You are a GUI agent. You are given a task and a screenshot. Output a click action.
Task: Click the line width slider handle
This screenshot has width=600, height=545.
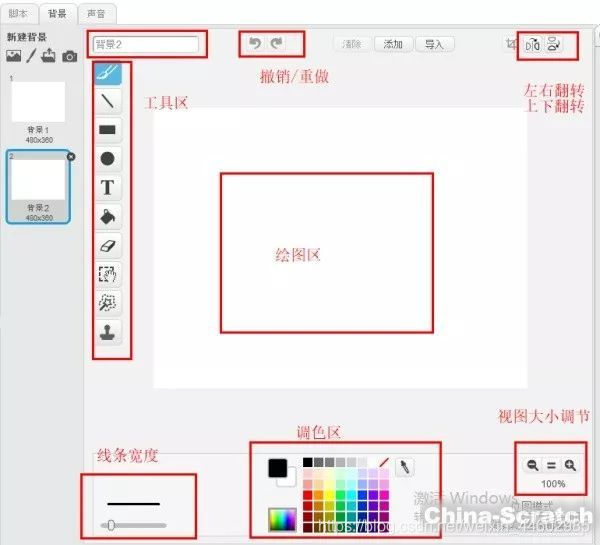click(x=111, y=525)
